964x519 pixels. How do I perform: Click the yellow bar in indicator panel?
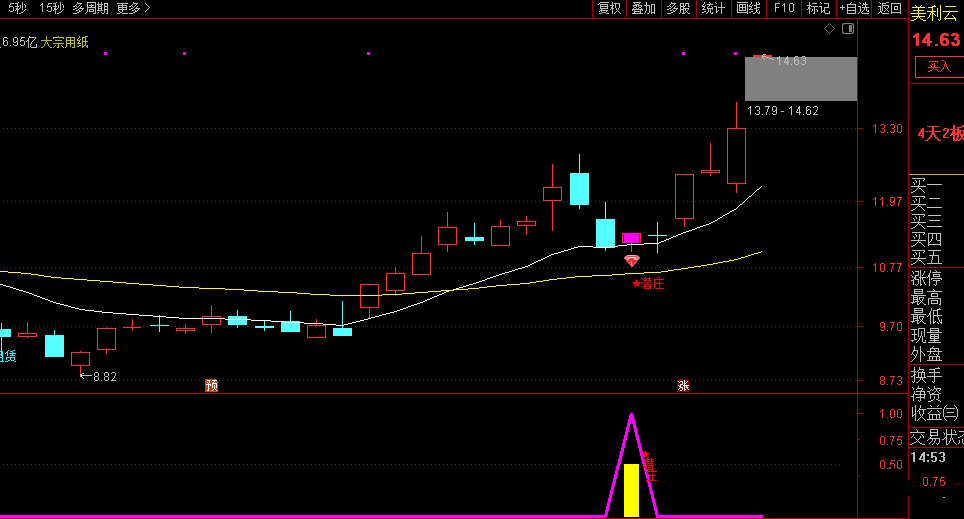[631, 490]
